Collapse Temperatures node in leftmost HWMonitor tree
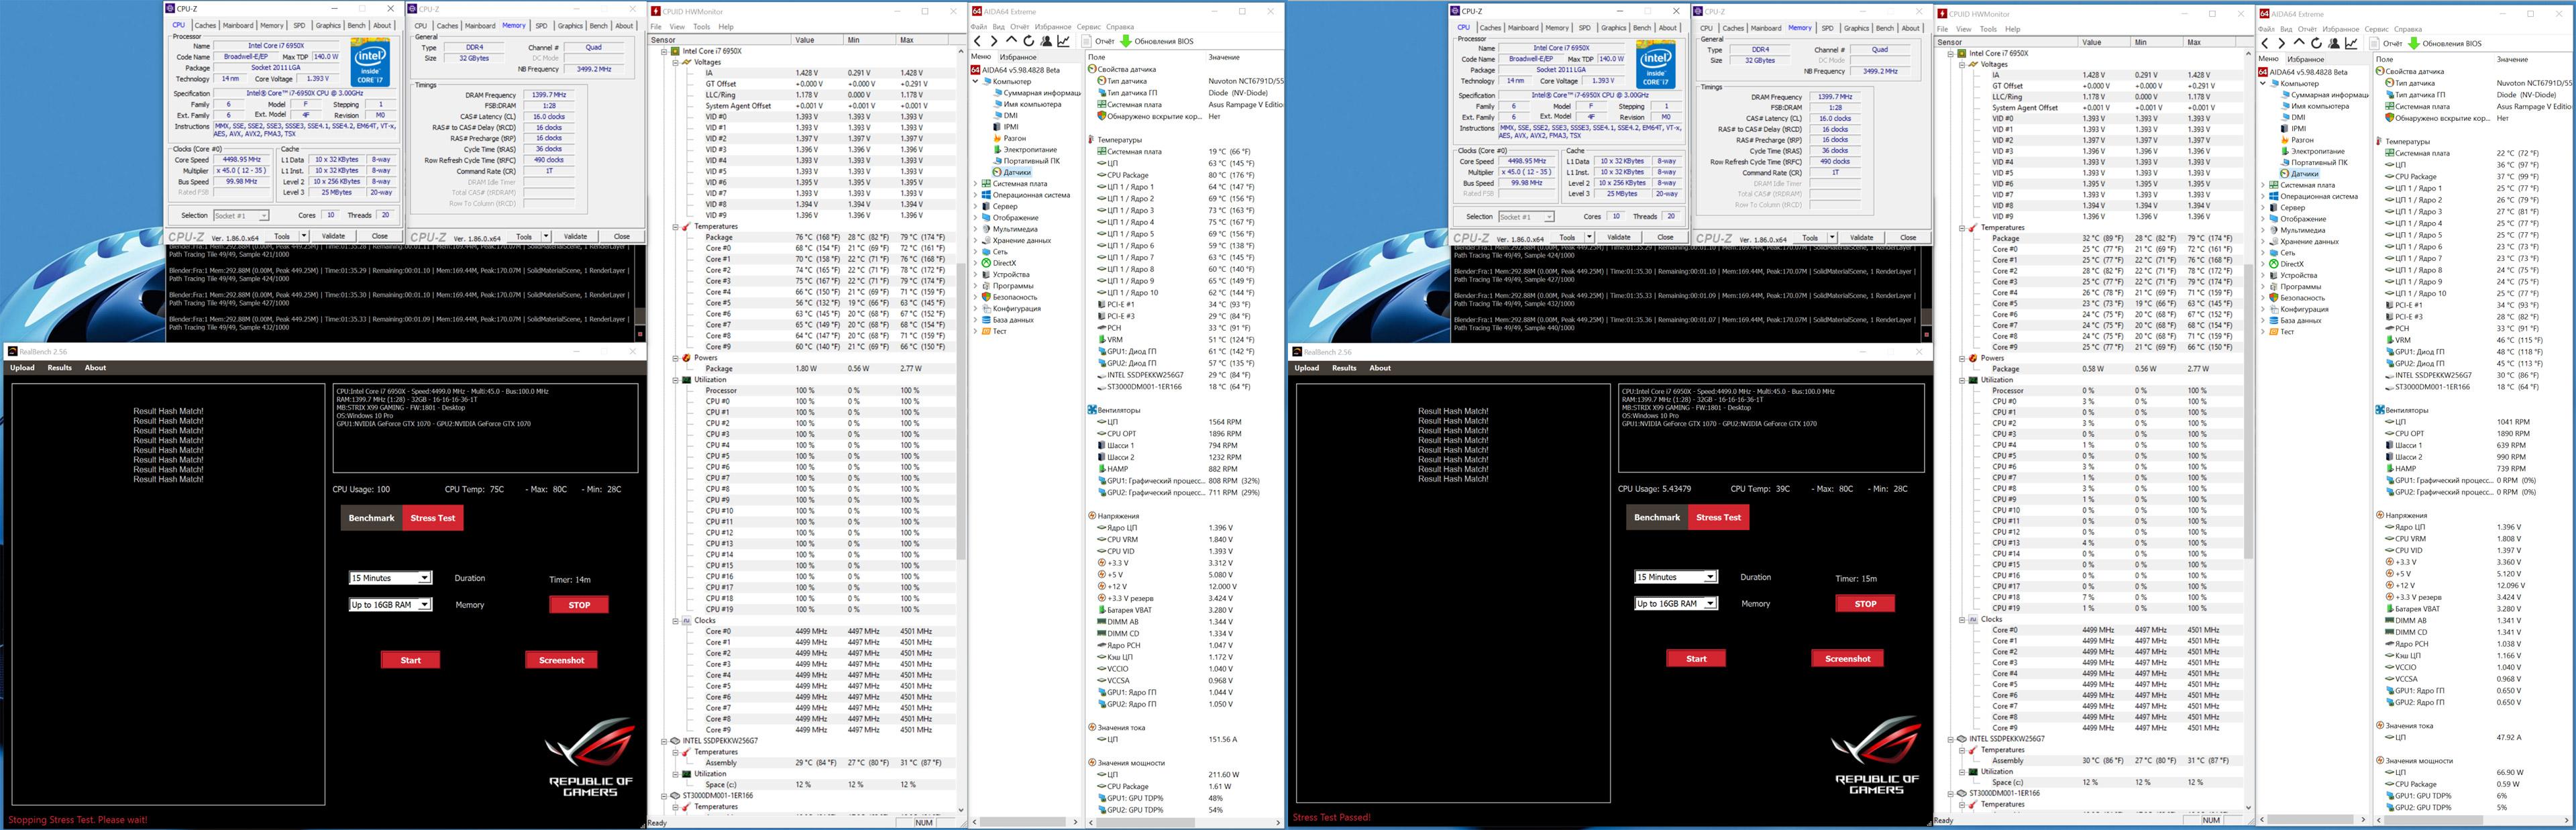The image size is (2576, 830). click(x=675, y=227)
